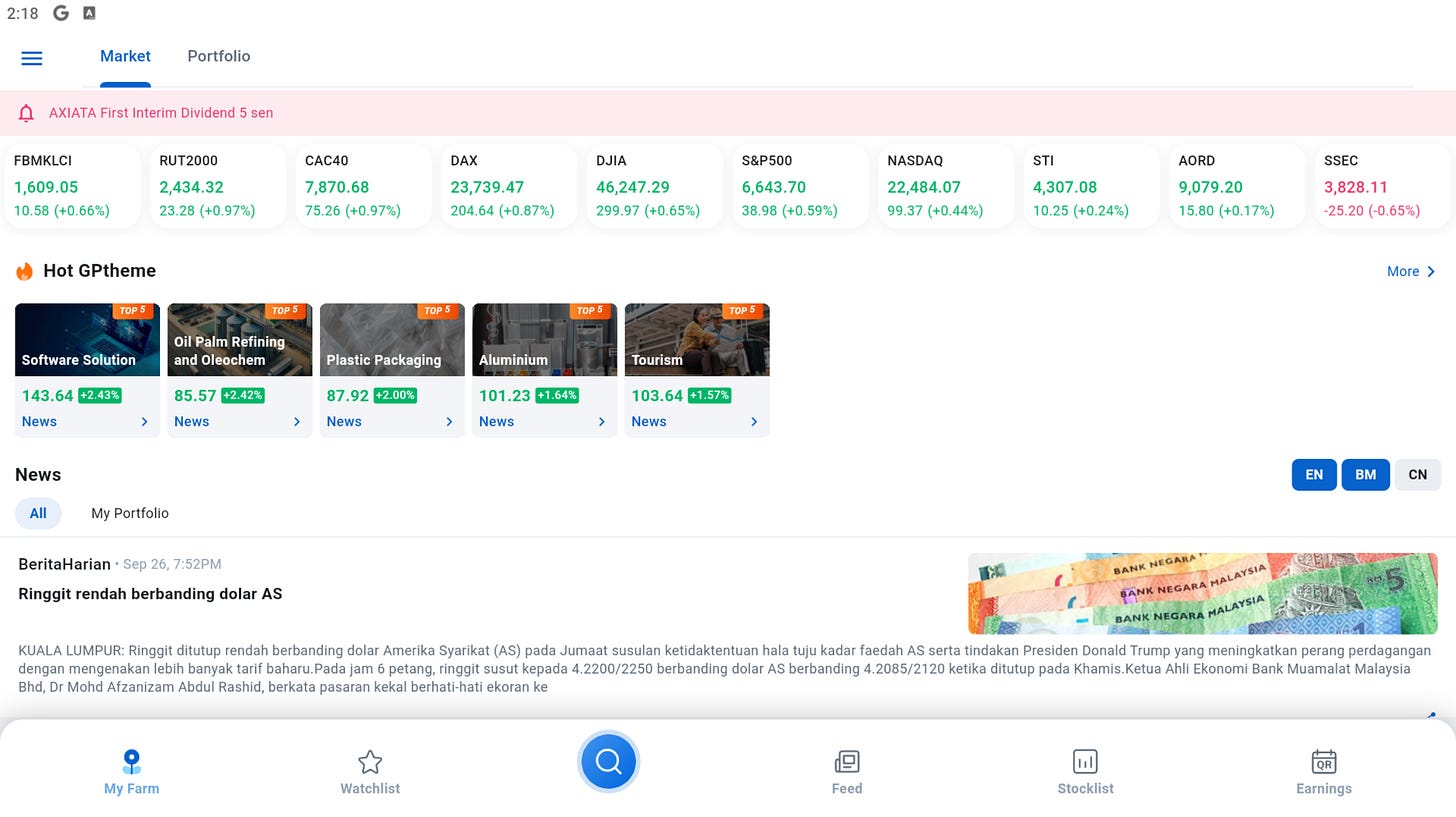Read the KUALA LUMPUR article summary

coord(724,669)
